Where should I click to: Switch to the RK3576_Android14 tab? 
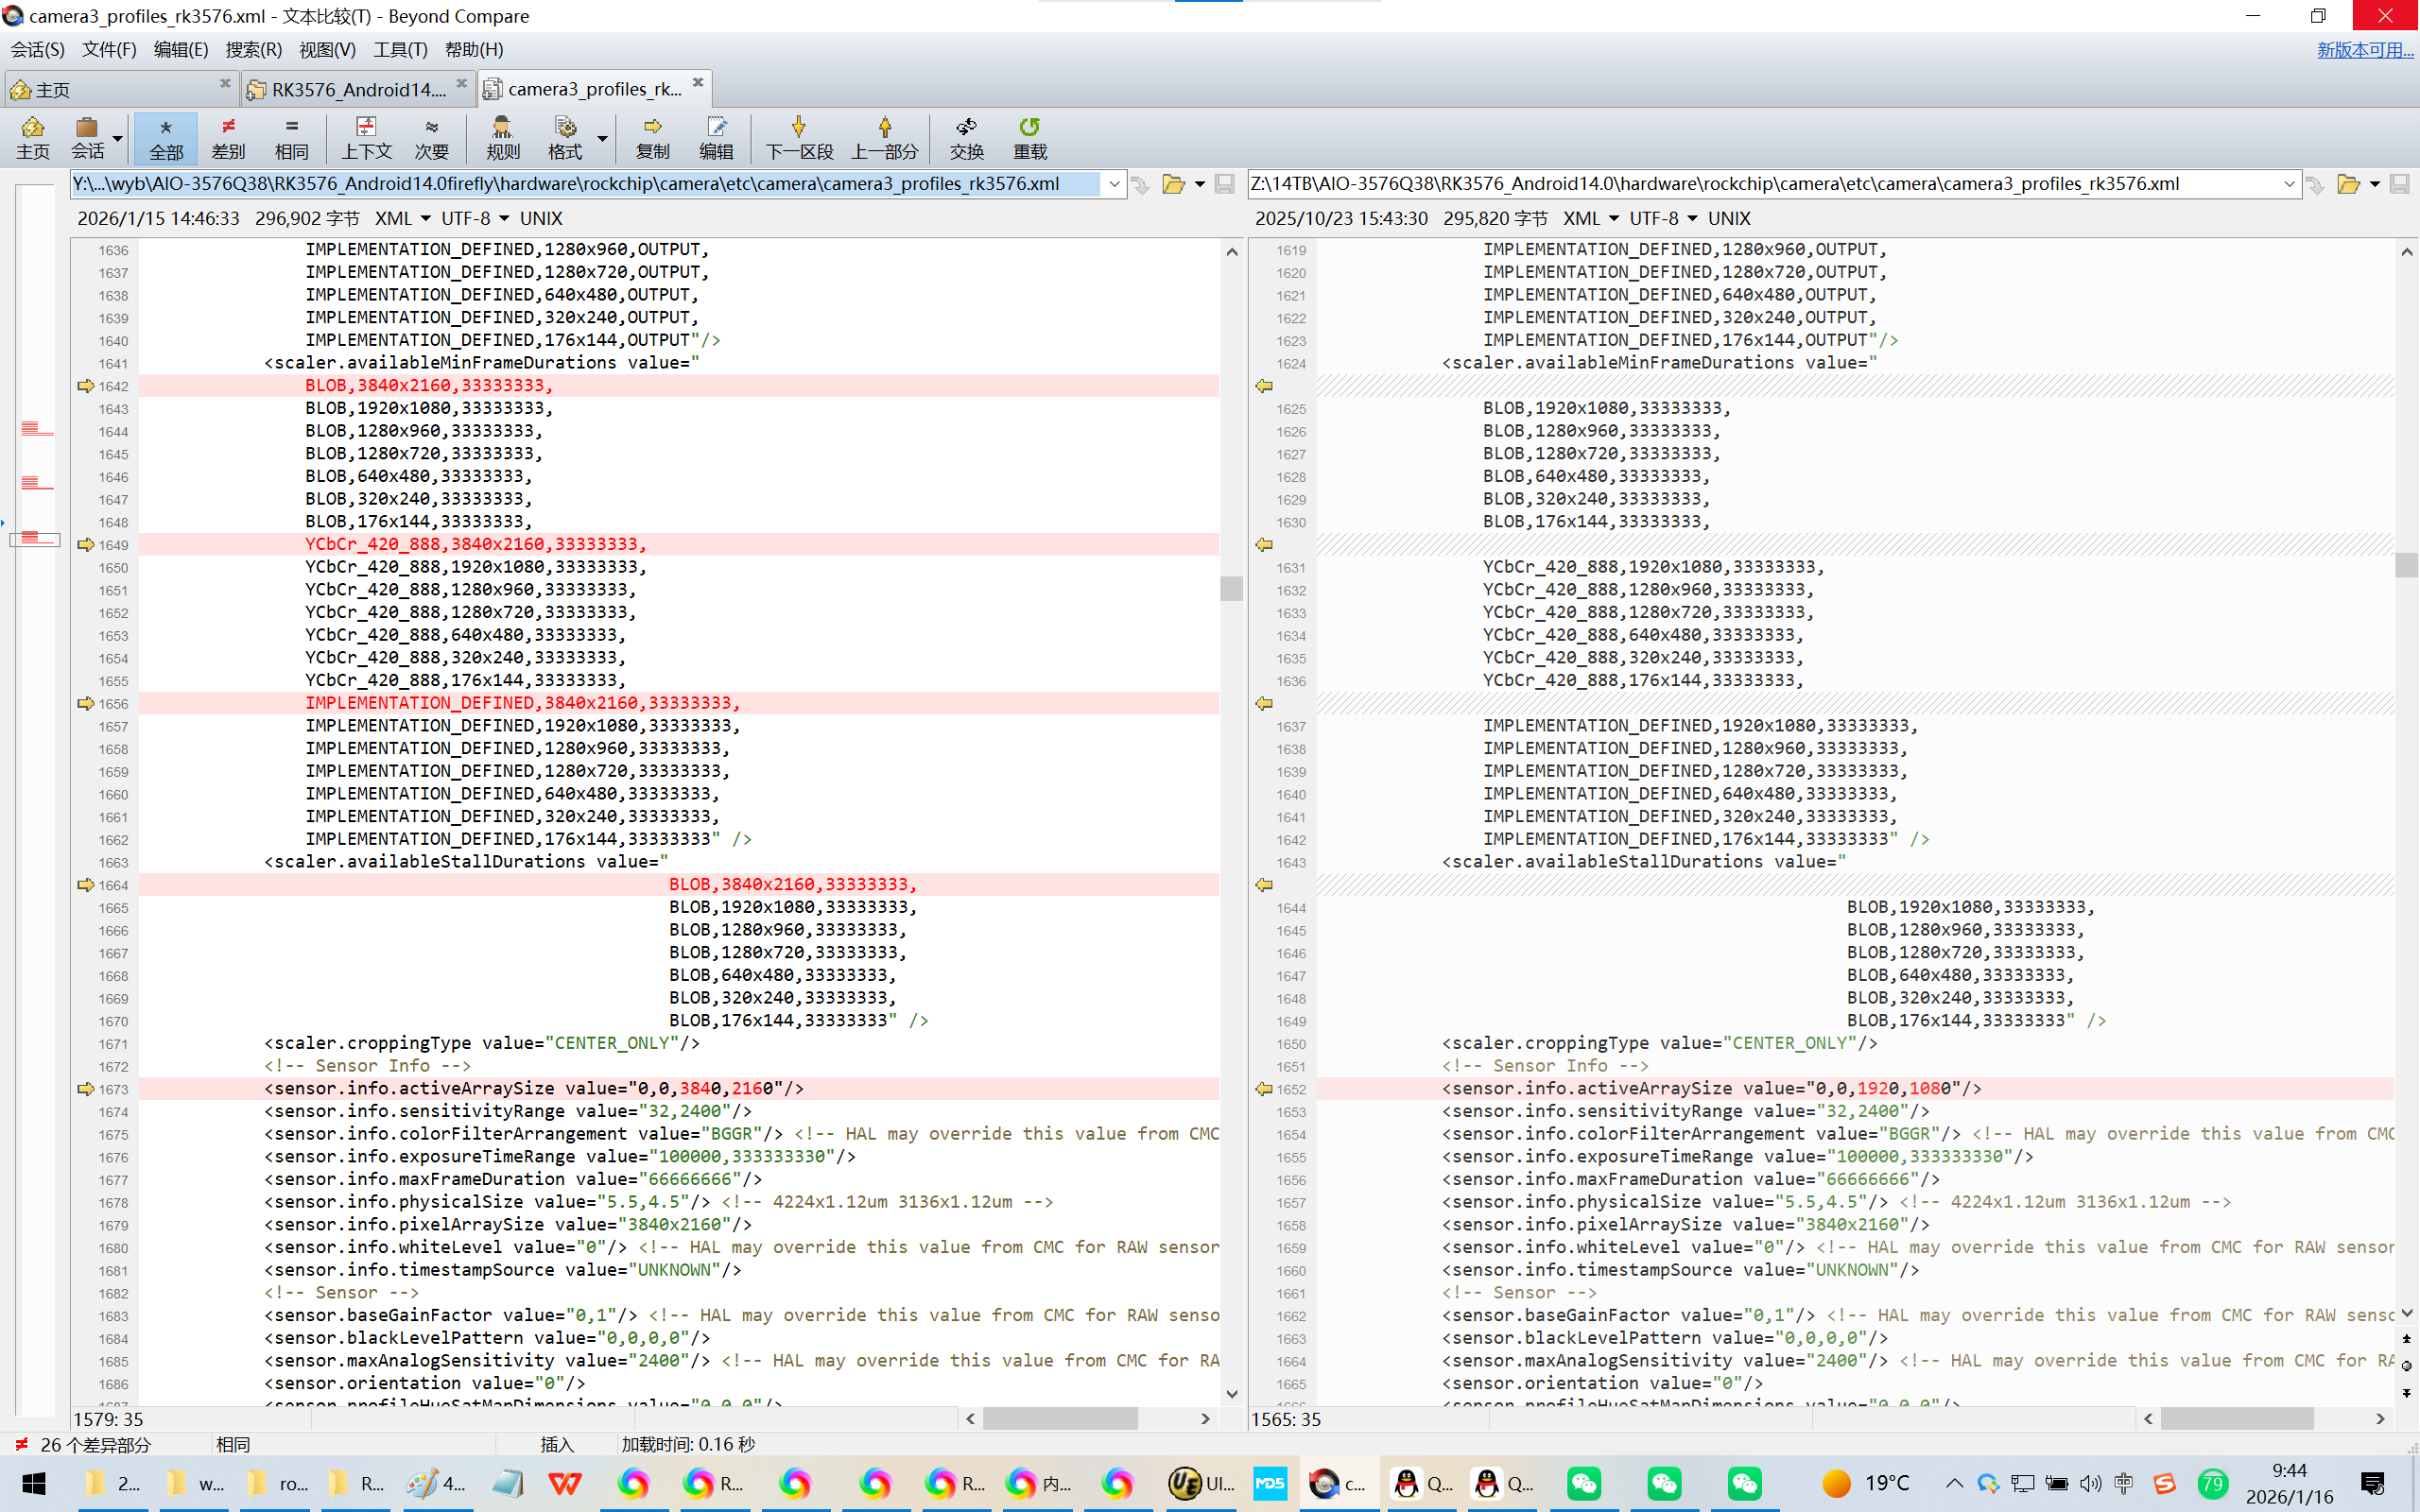tap(358, 89)
